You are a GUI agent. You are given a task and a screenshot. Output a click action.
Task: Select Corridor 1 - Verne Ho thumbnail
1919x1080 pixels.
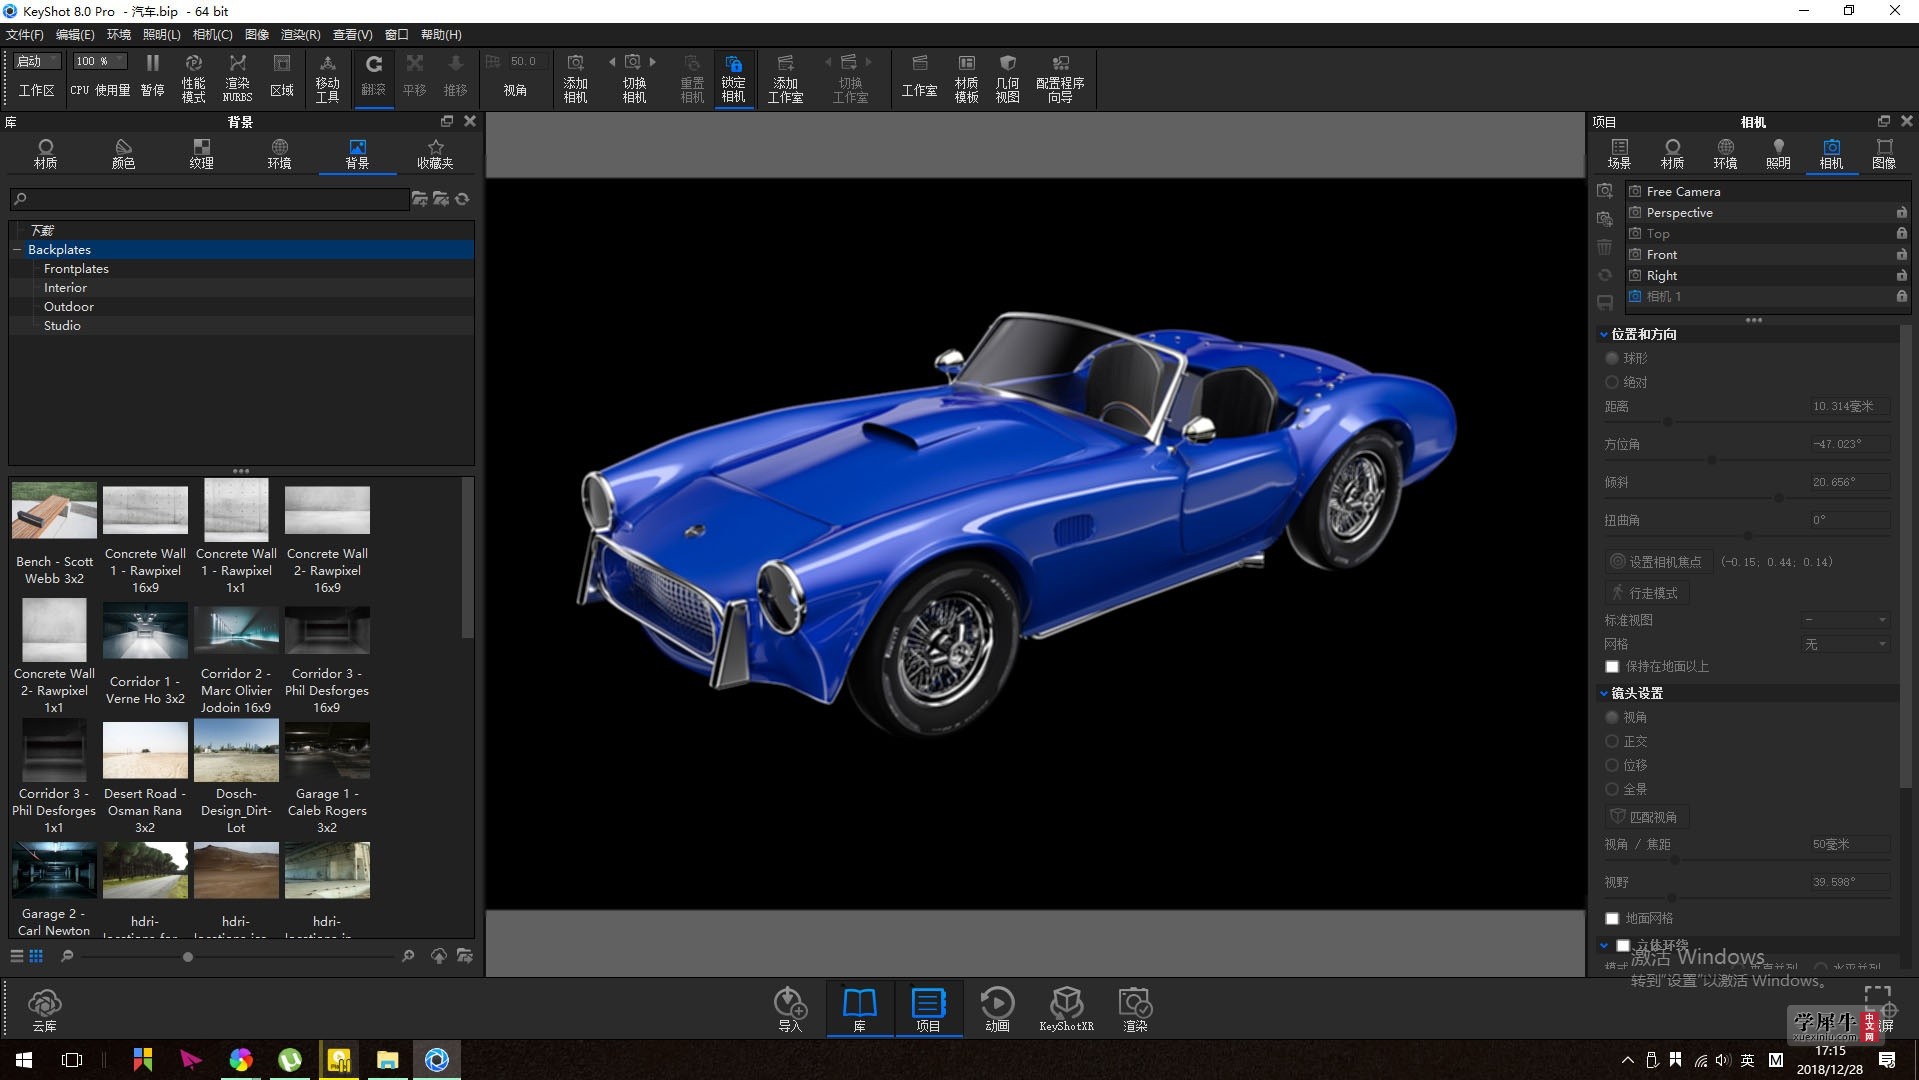pos(145,630)
